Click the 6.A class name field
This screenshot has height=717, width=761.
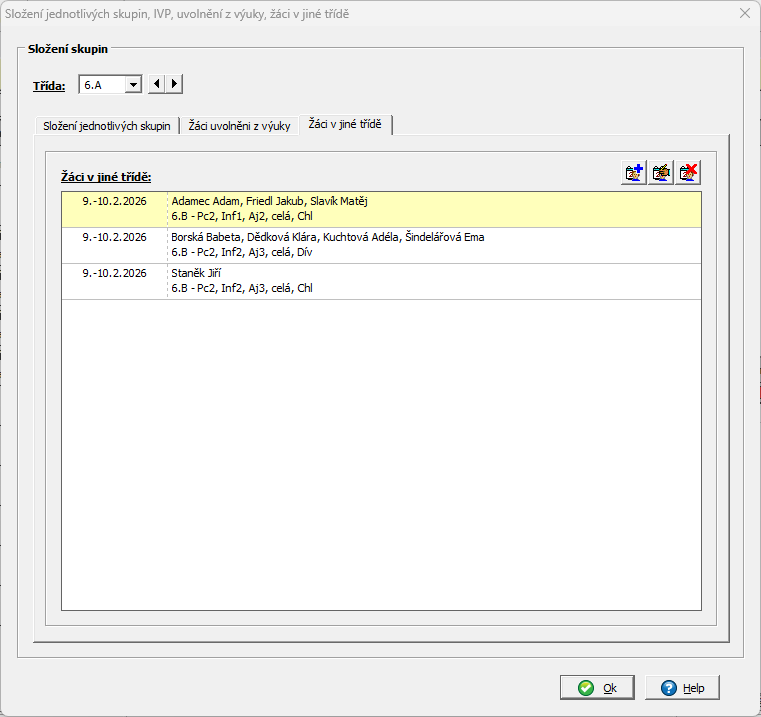point(102,85)
